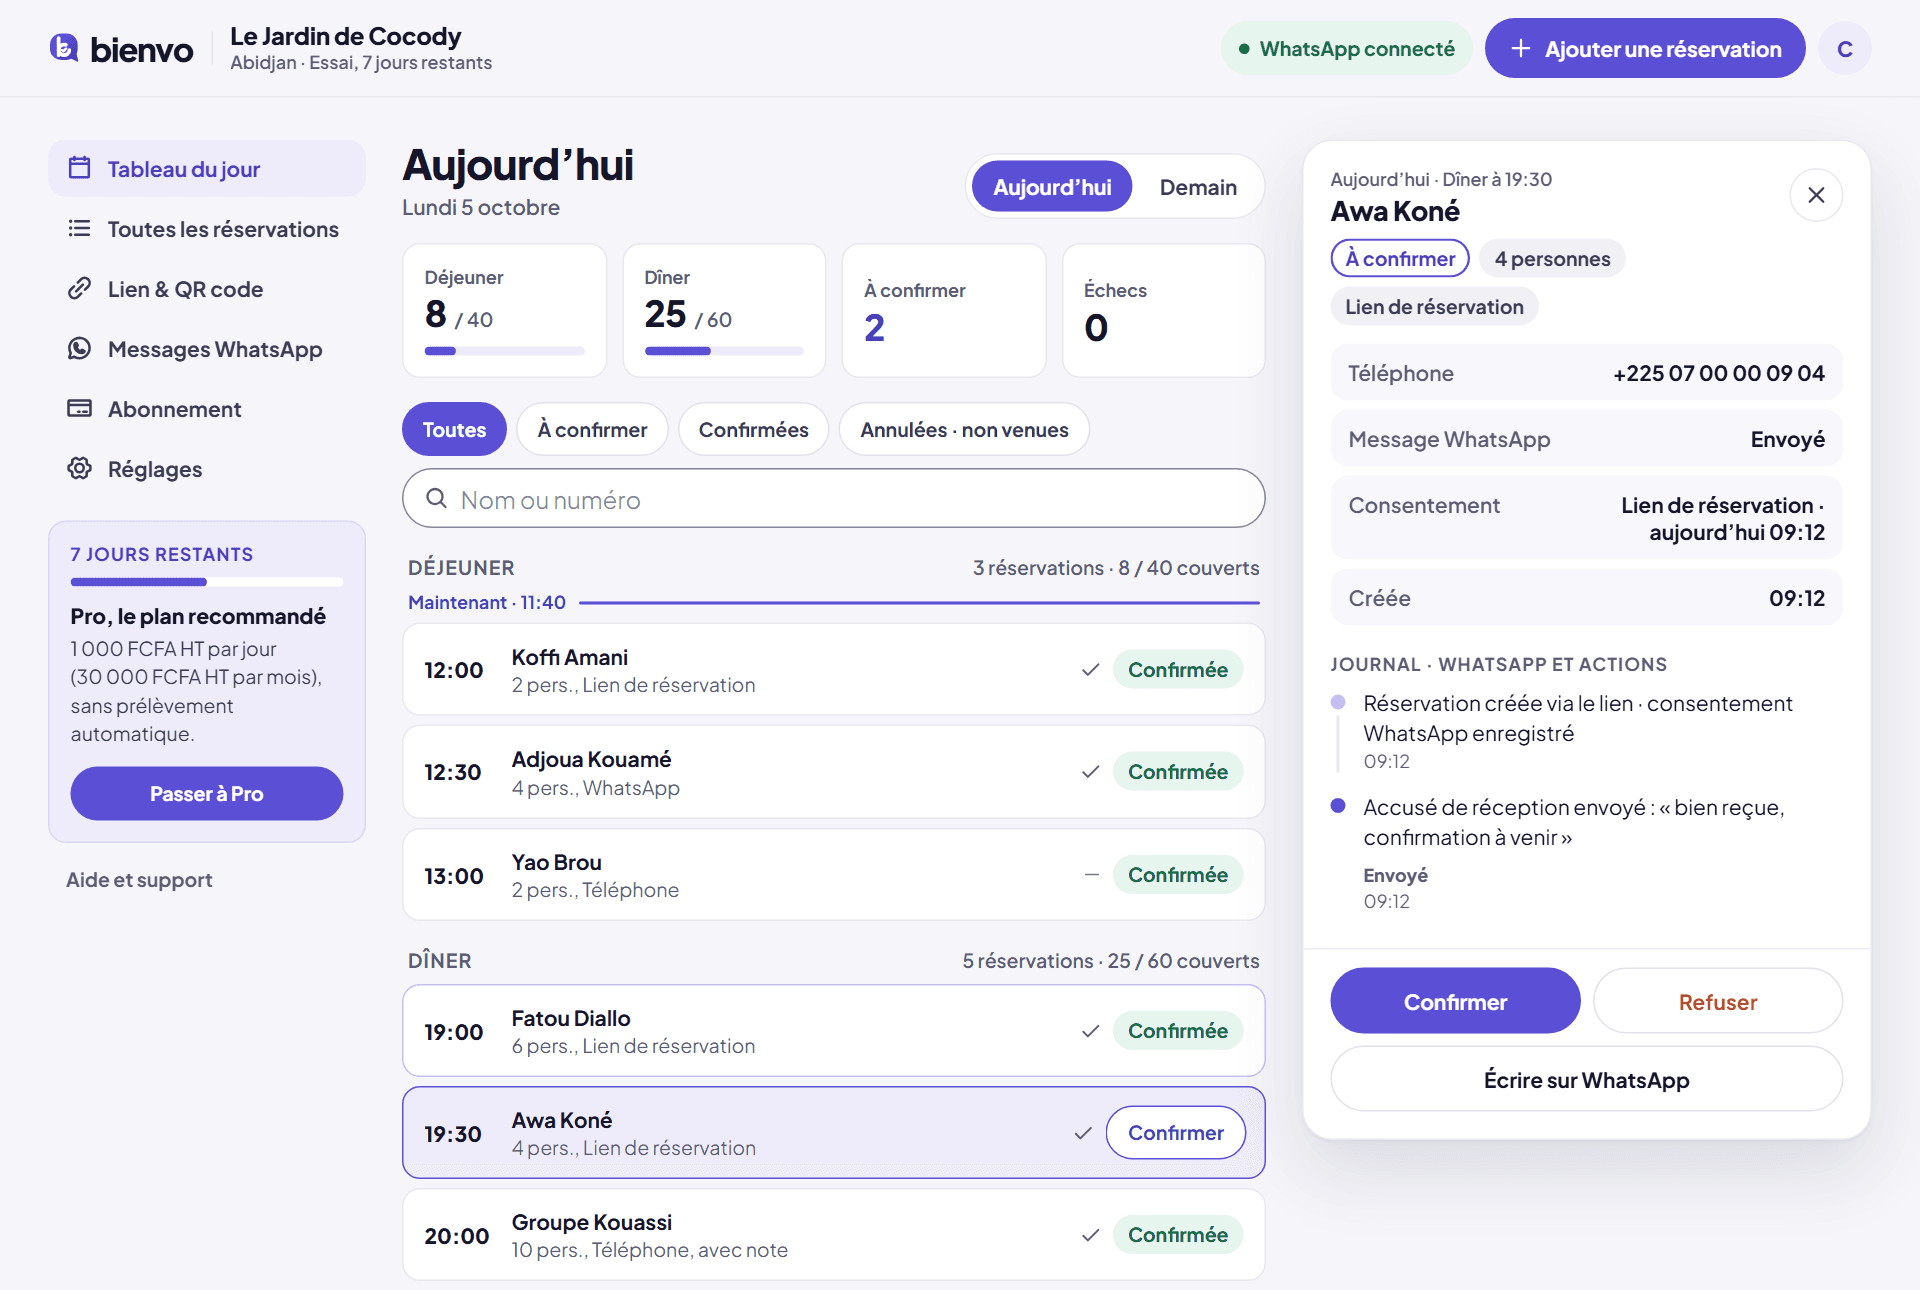Click the Déjeuner 8/40 progress bar
This screenshot has width=1920, height=1290.
[504, 351]
